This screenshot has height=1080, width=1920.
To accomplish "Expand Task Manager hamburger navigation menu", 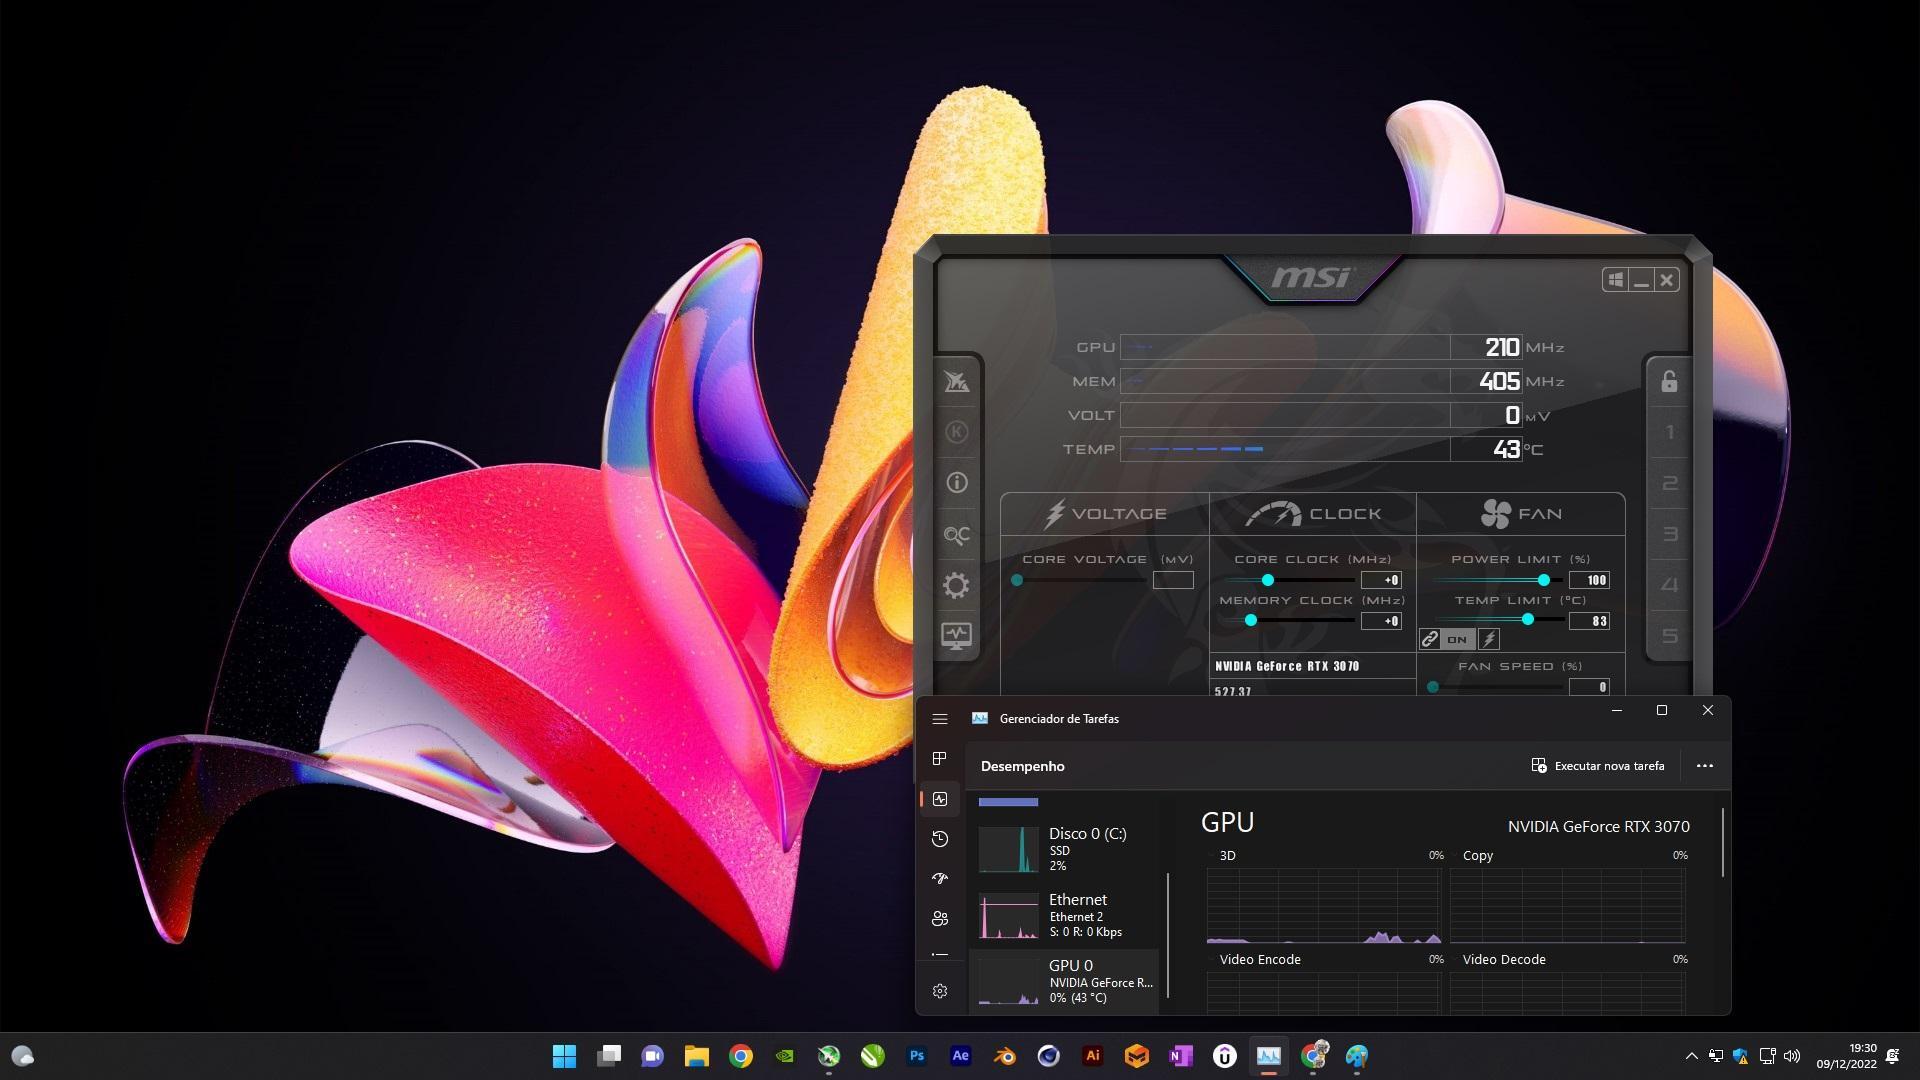I will [x=940, y=719].
